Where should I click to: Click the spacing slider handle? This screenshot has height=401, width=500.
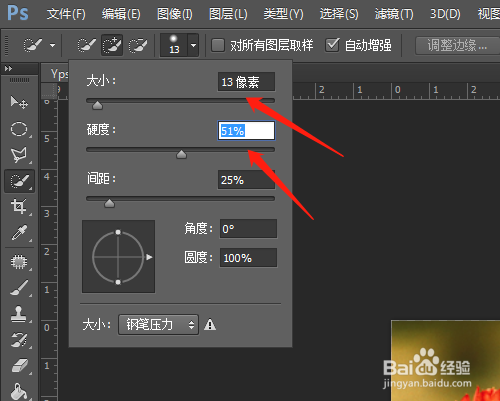pos(109,203)
